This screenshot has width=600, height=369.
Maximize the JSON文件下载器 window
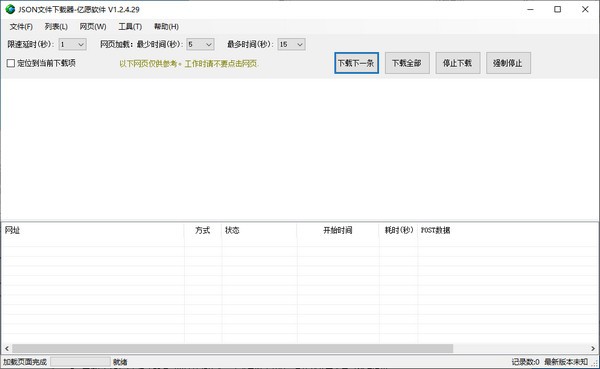[x=558, y=9]
